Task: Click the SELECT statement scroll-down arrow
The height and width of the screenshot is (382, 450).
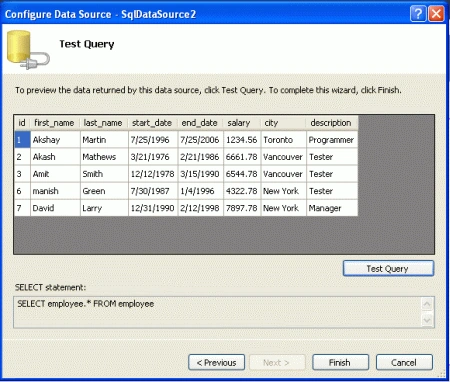Action: 427,320
